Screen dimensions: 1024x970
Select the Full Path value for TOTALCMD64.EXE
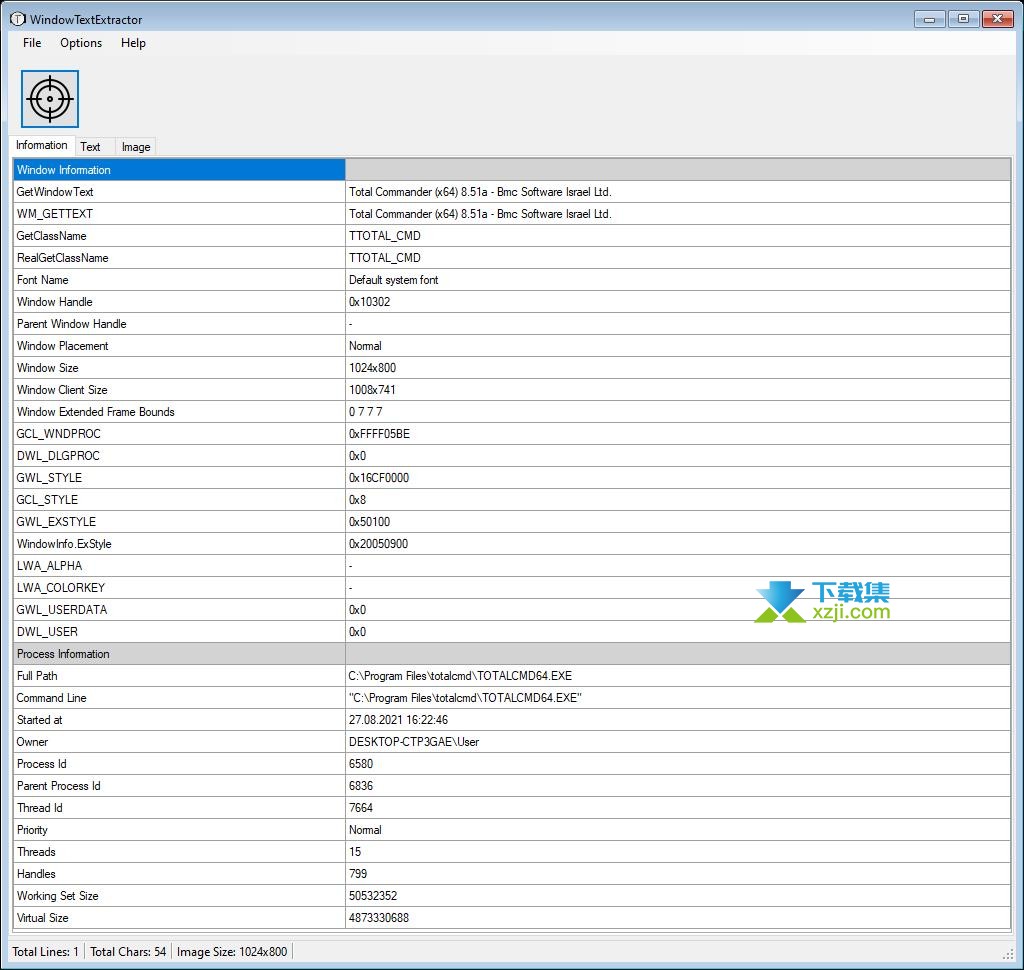[x=460, y=676]
